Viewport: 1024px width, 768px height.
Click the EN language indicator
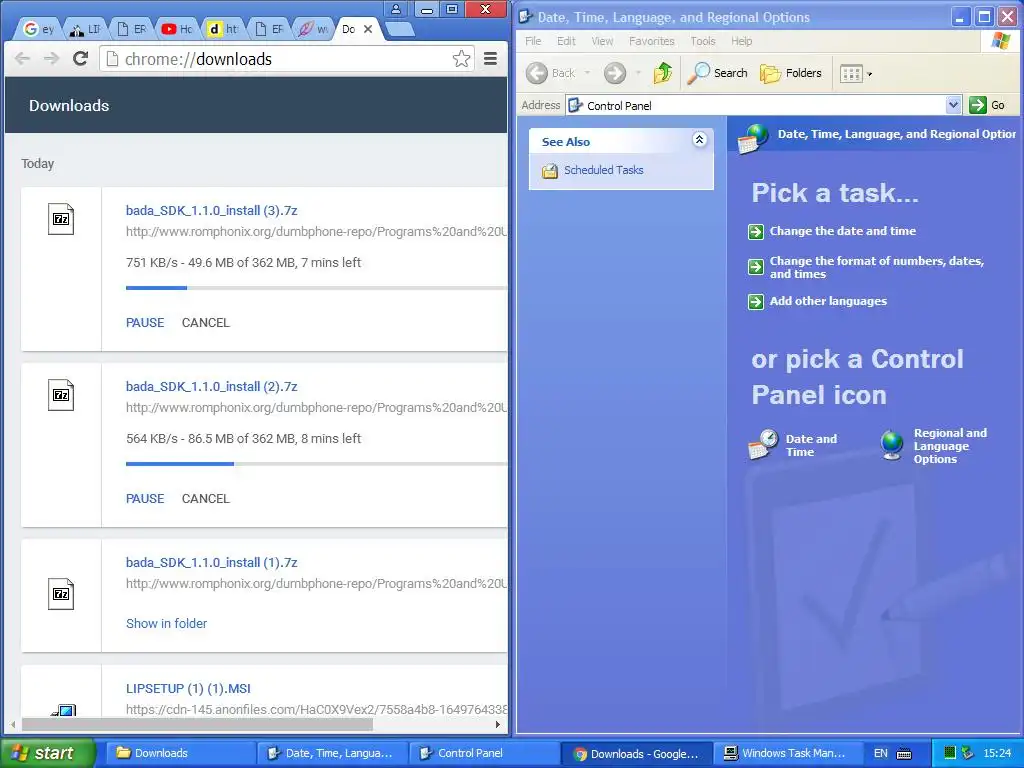click(x=880, y=754)
